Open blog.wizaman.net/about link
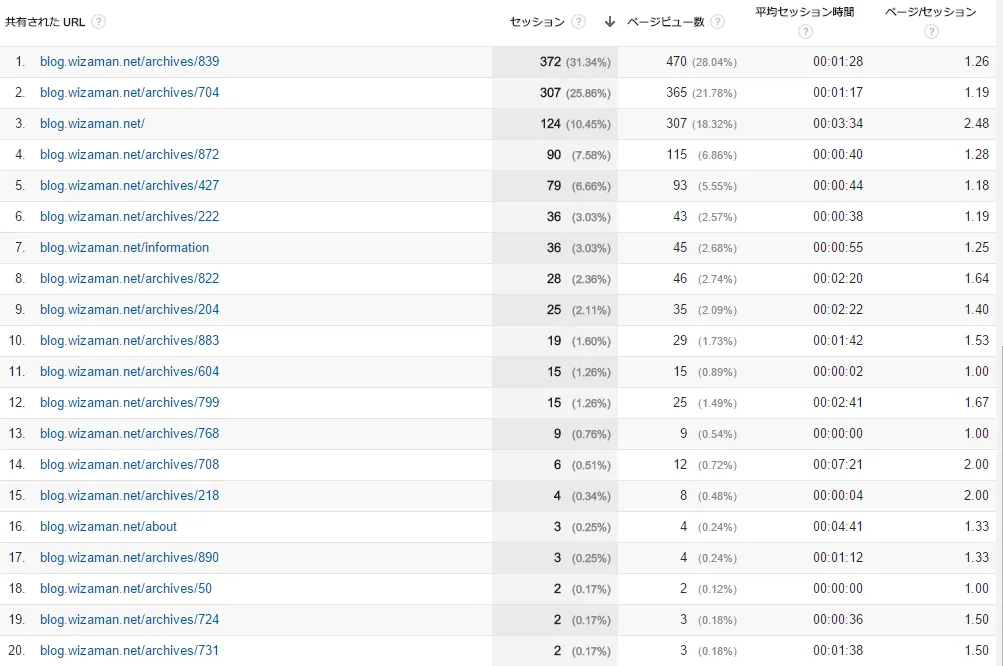The image size is (1003, 666). coord(108,527)
